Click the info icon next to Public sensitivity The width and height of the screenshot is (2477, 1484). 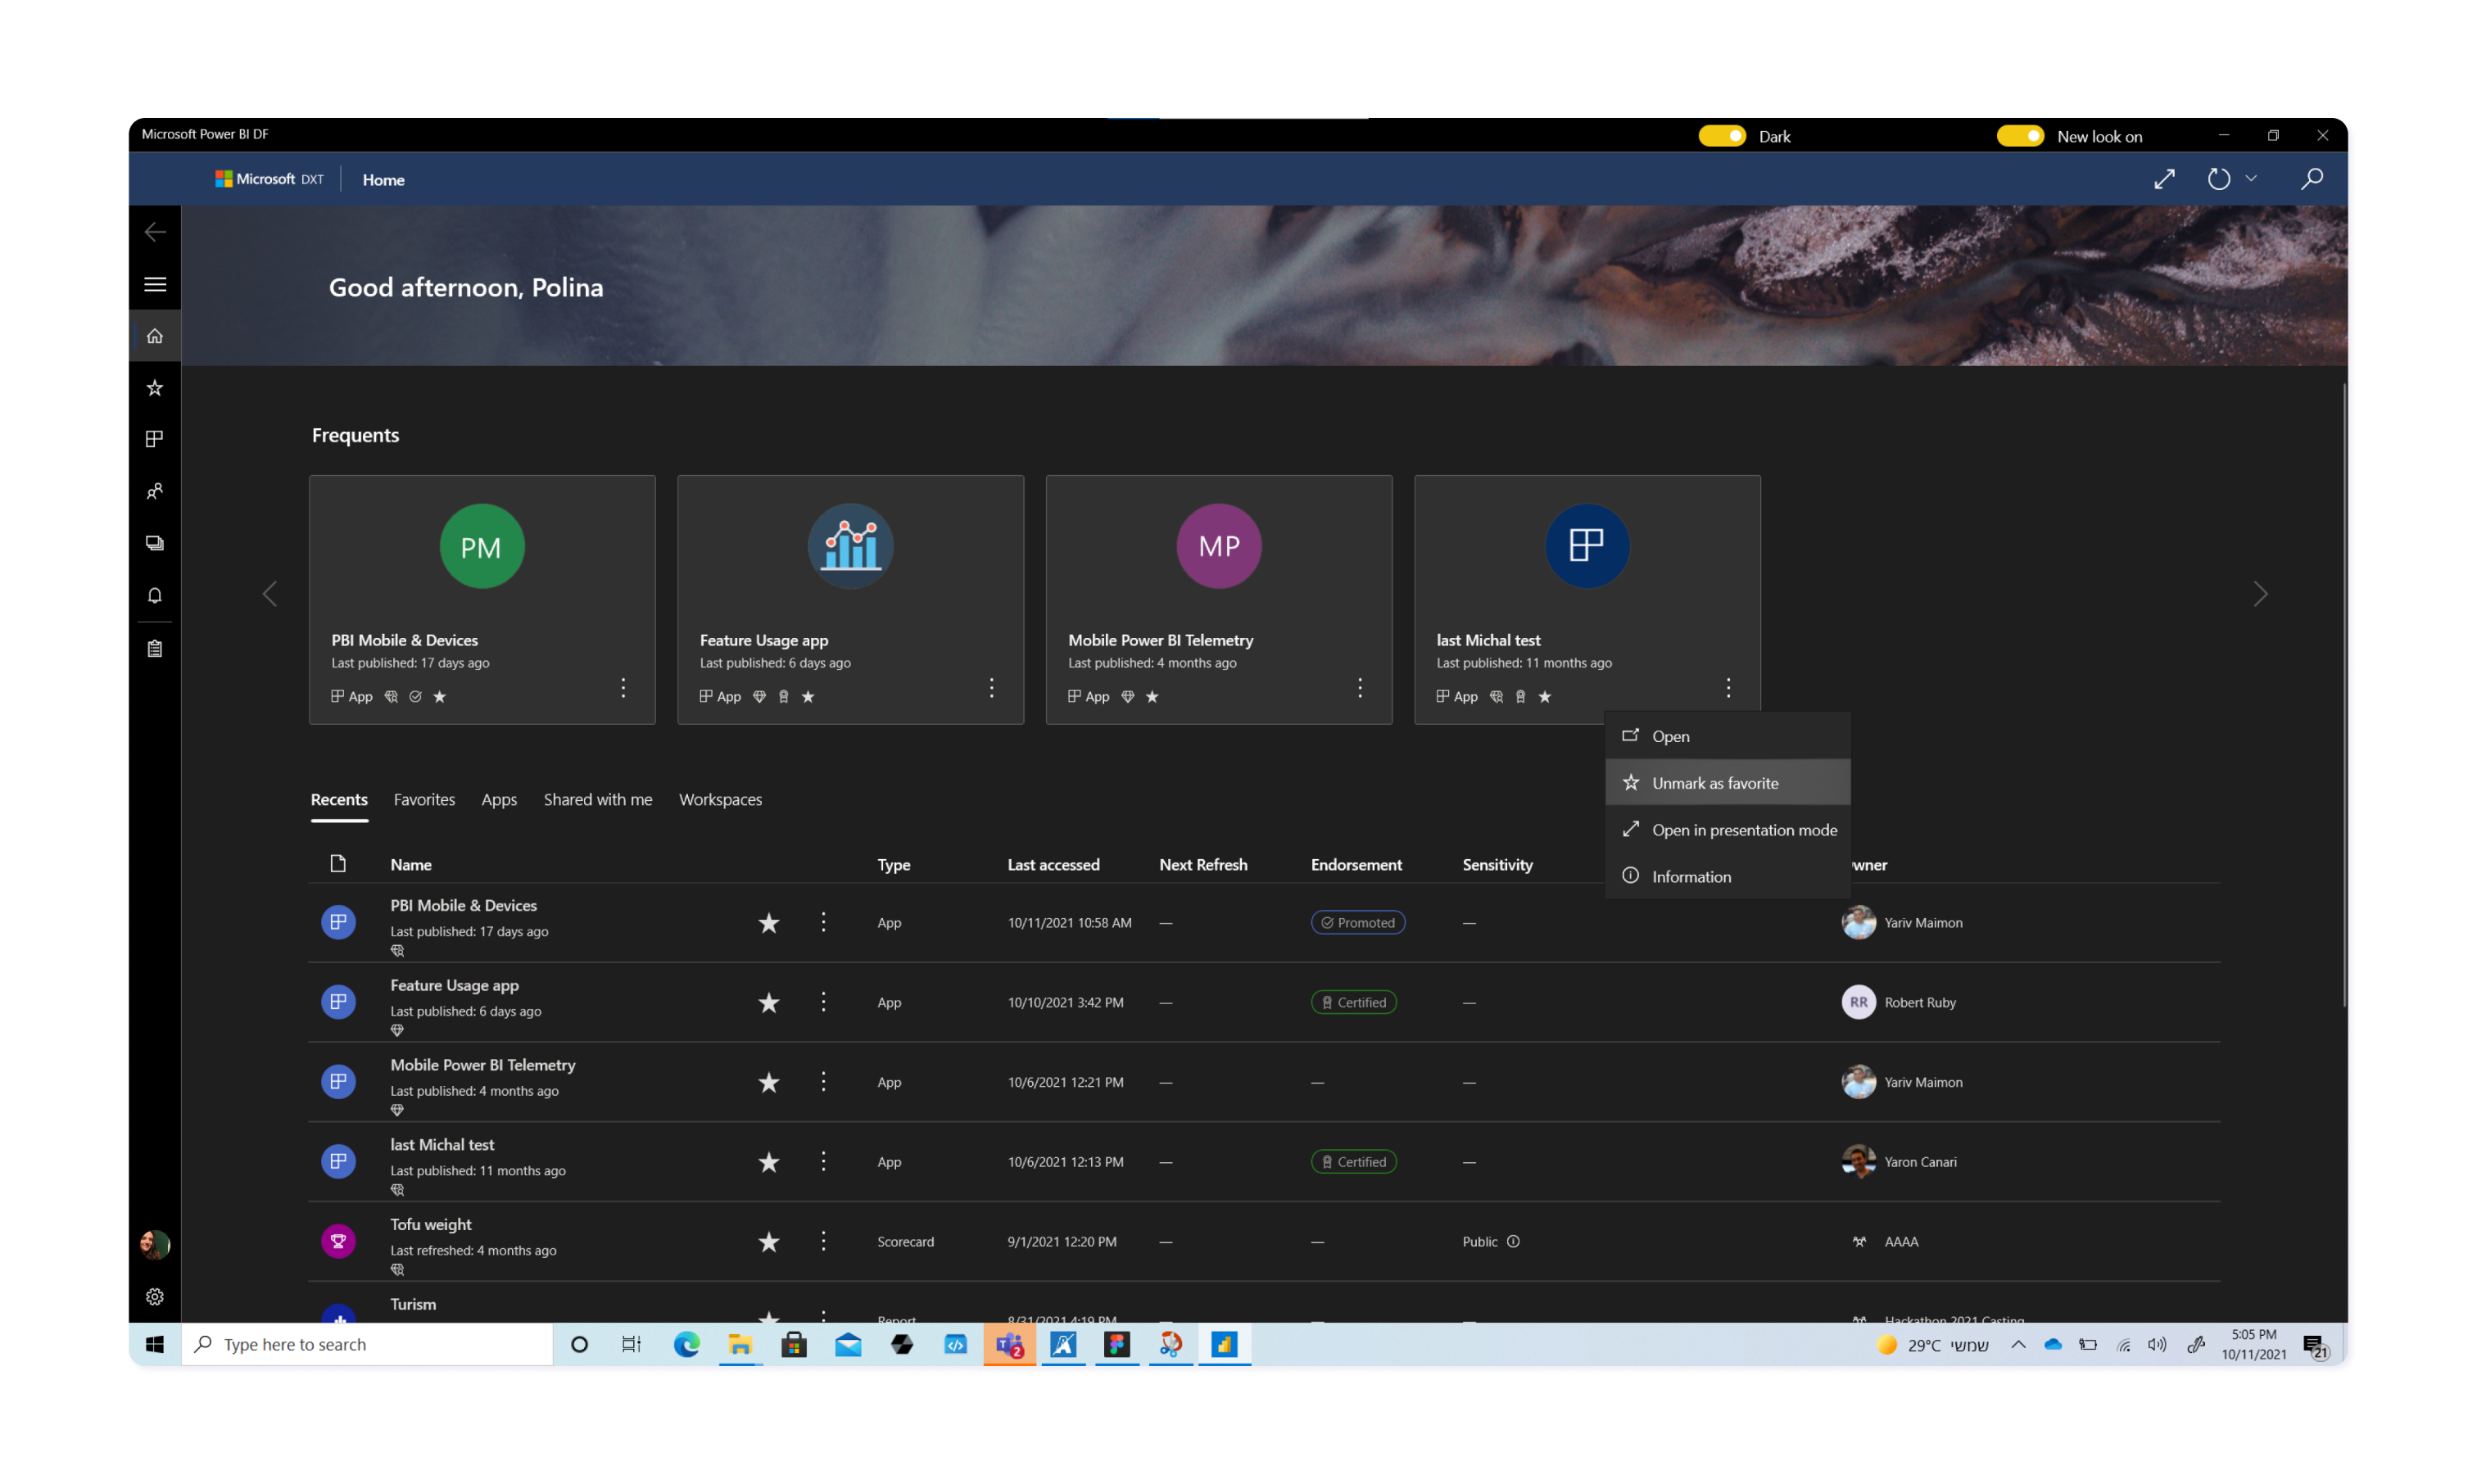pyautogui.click(x=1513, y=1241)
